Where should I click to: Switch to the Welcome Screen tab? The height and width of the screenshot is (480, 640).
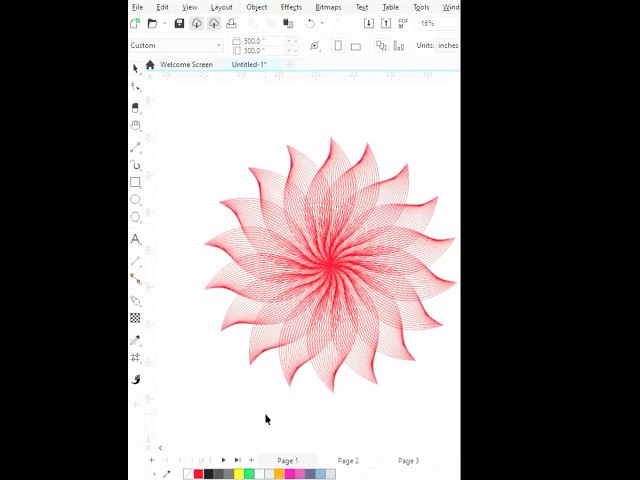[x=186, y=64]
